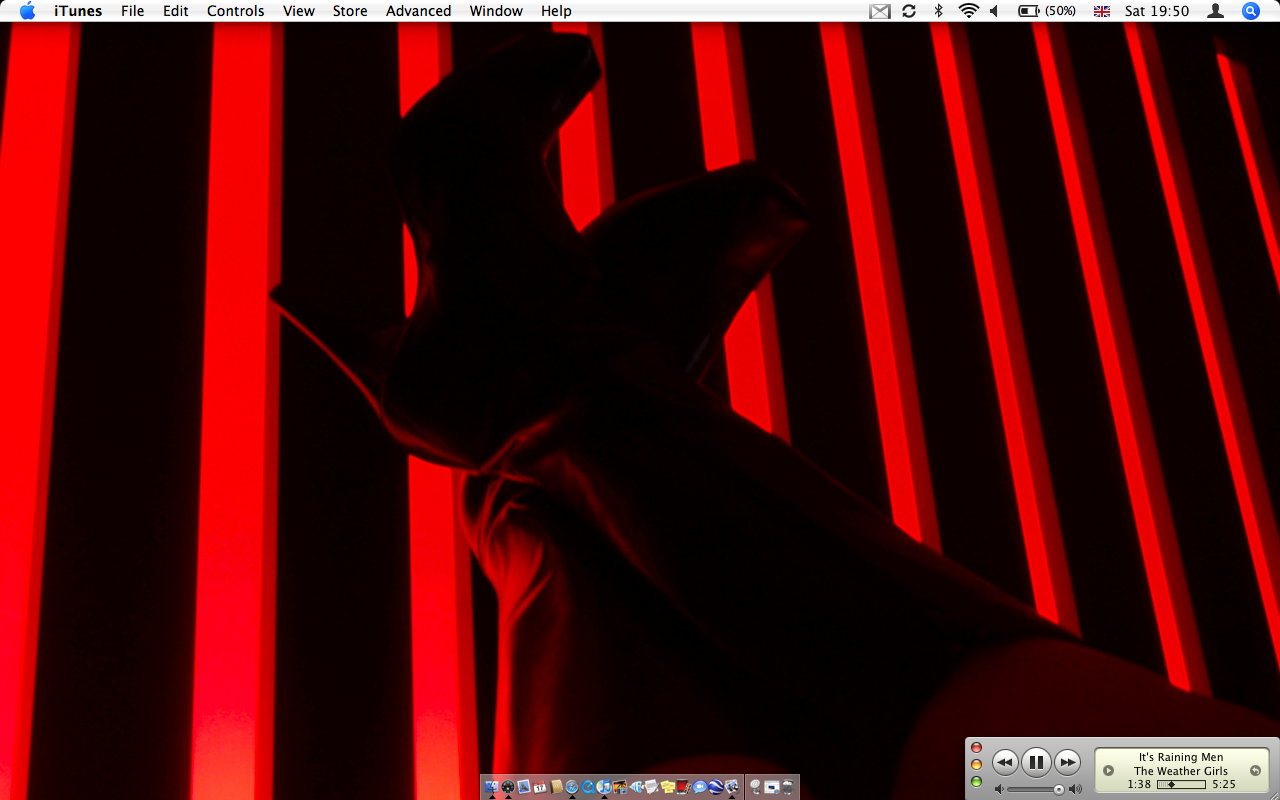Open the Wi-Fi AirPort status menu
The height and width of the screenshot is (800, 1280).
click(968, 11)
